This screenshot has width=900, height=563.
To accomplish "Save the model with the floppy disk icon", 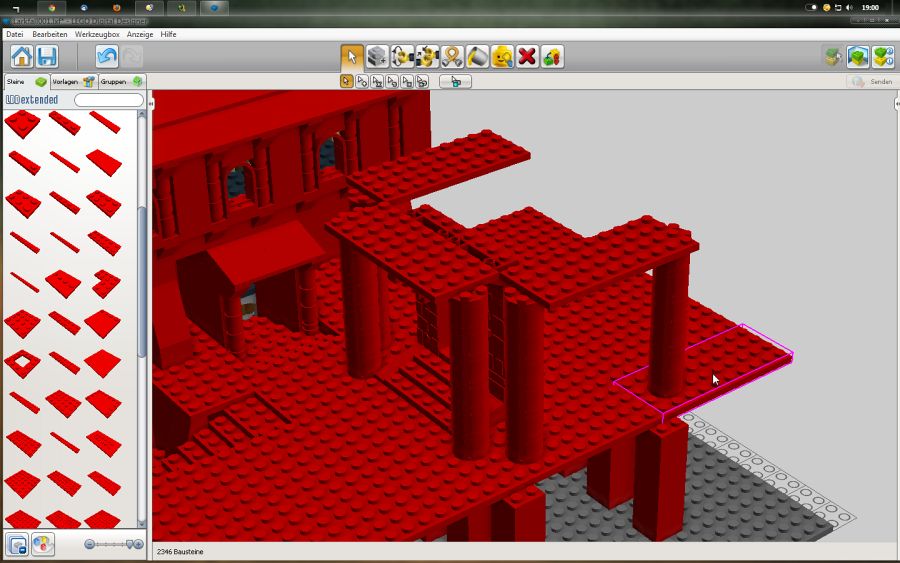I will click(47, 57).
